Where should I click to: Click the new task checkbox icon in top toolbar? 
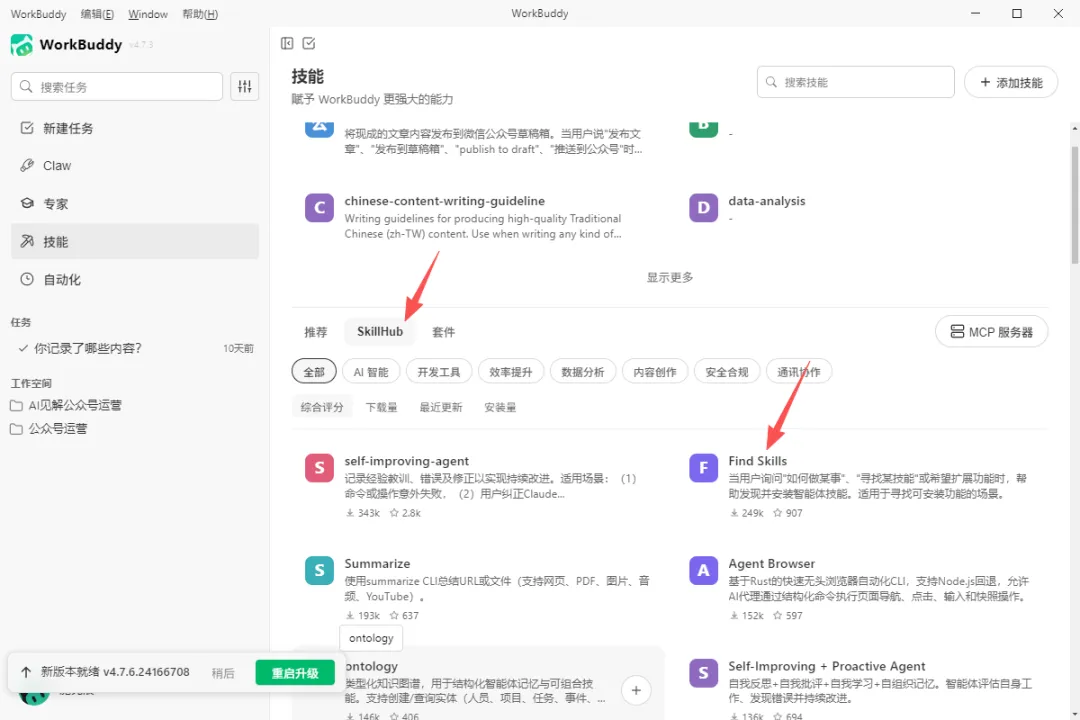tap(309, 43)
